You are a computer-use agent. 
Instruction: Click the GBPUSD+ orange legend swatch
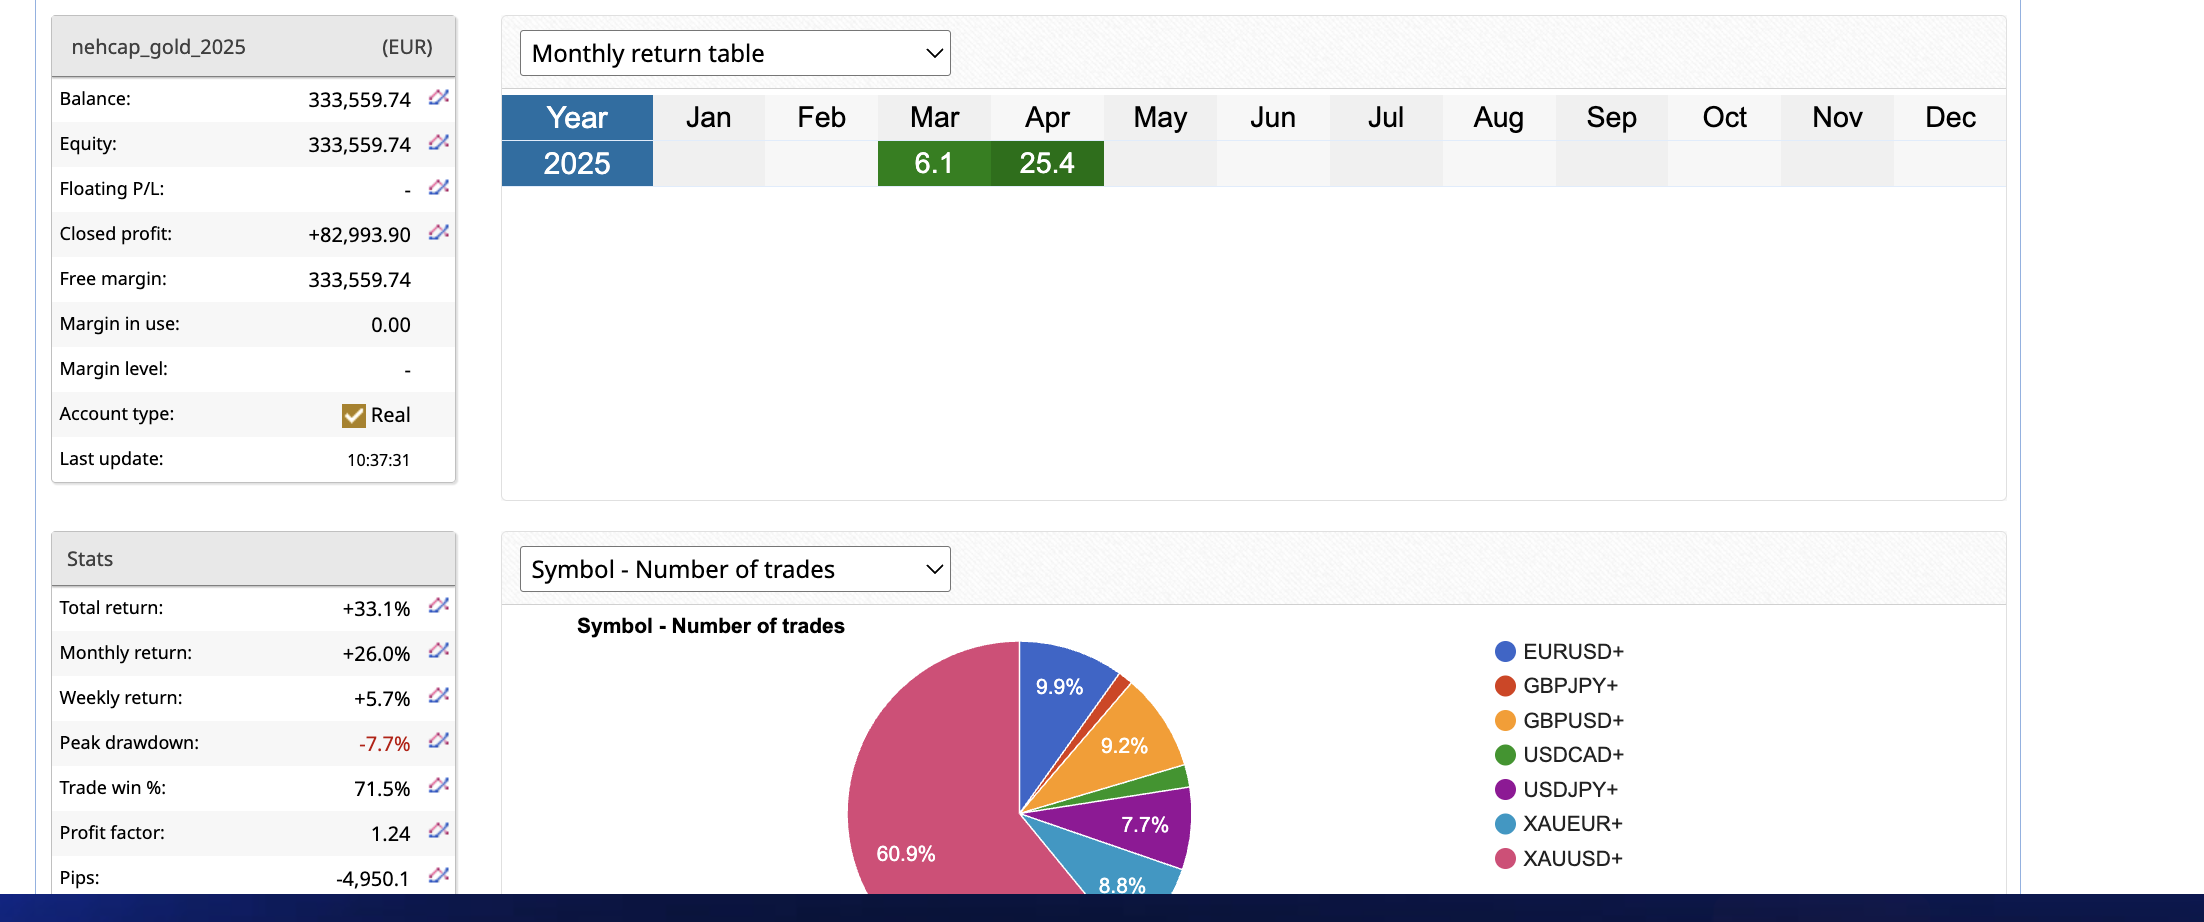(1505, 721)
